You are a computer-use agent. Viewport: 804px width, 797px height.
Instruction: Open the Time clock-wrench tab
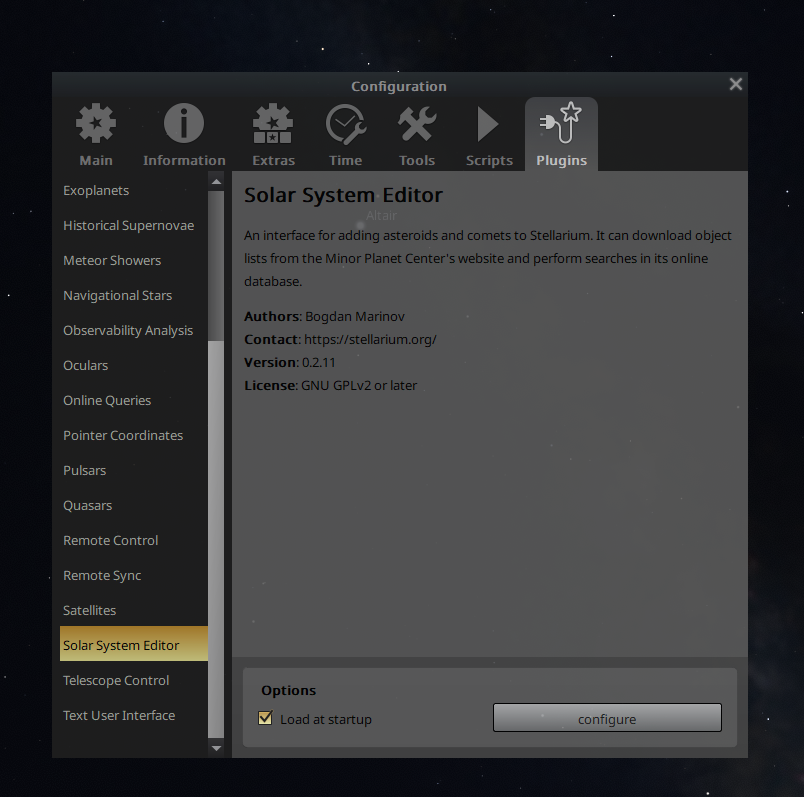(x=346, y=135)
